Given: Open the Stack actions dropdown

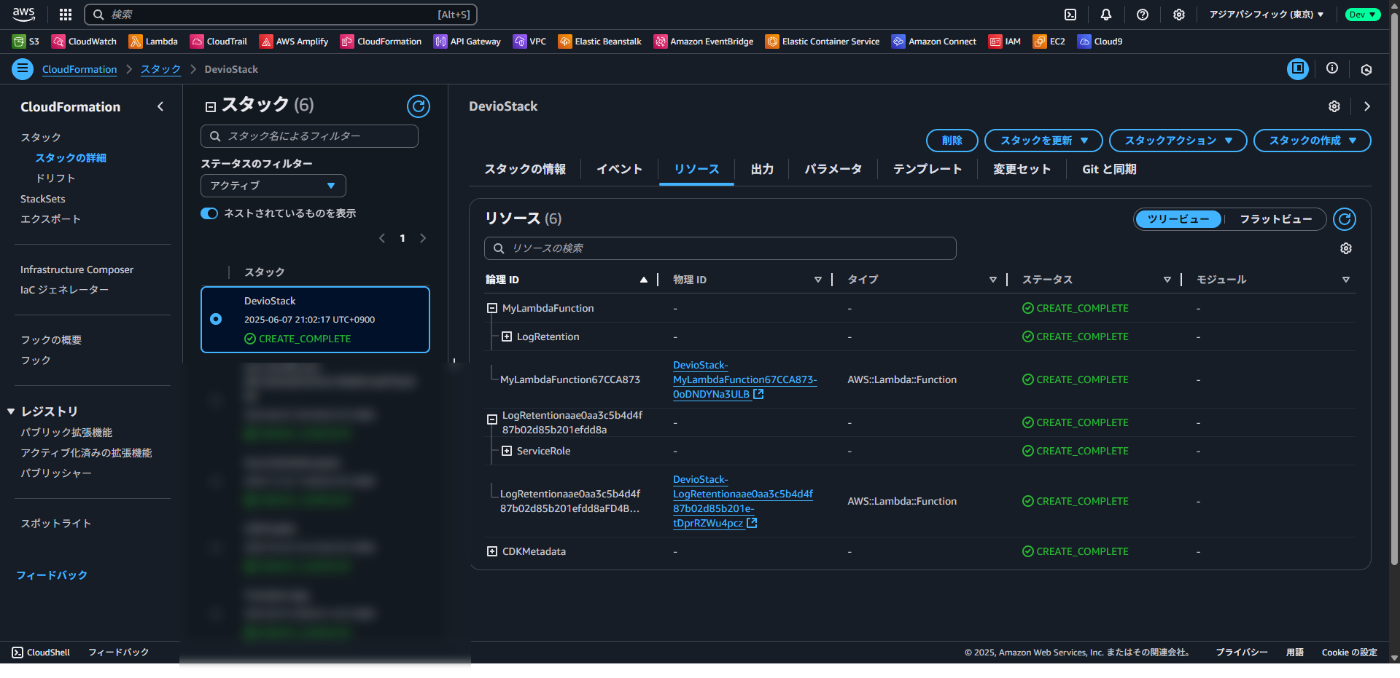Looking at the screenshot, I should [1178, 140].
